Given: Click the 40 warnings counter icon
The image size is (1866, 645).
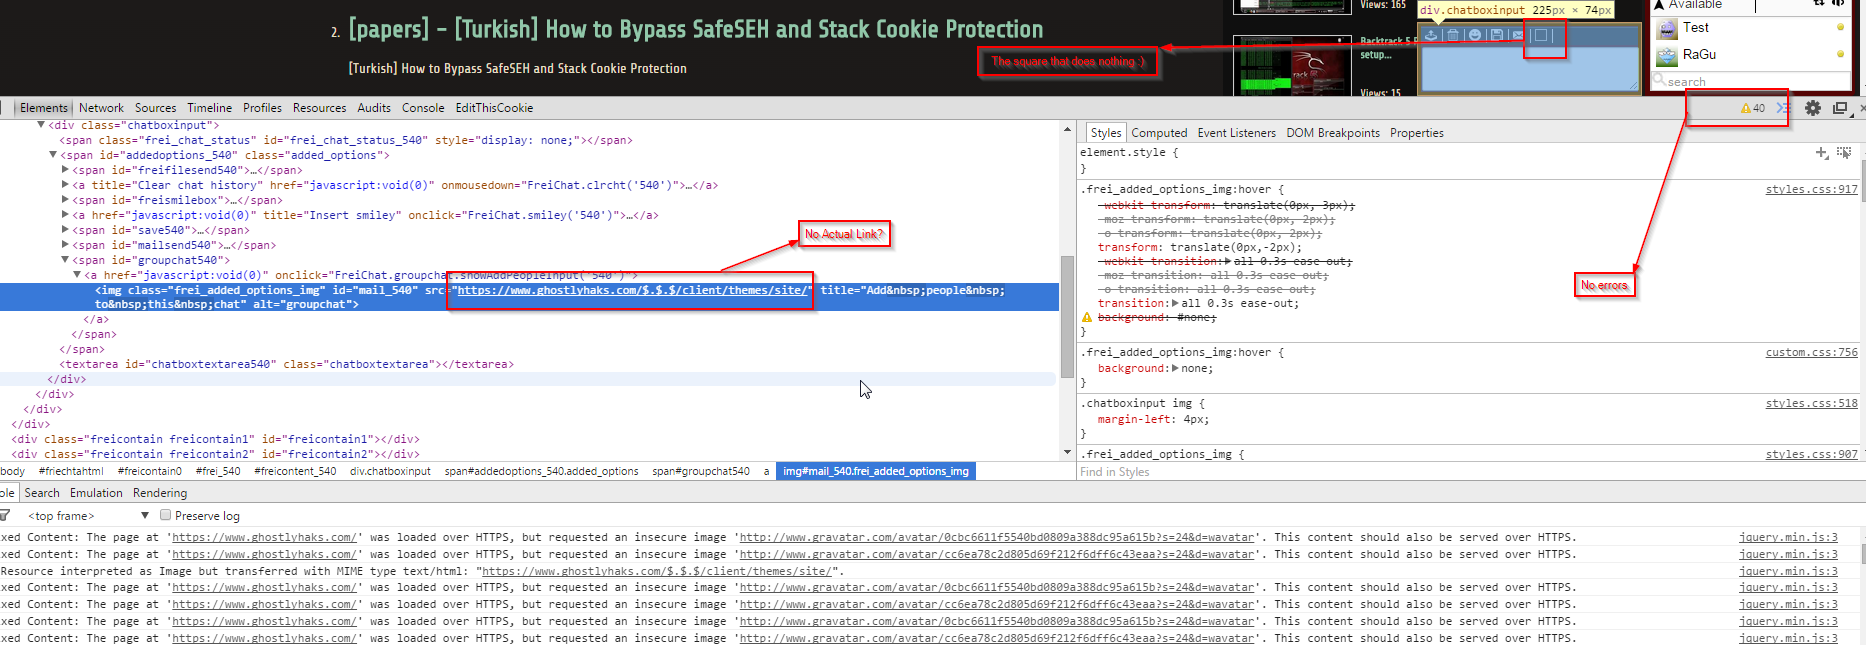Looking at the screenshot, I should 1753,108.
